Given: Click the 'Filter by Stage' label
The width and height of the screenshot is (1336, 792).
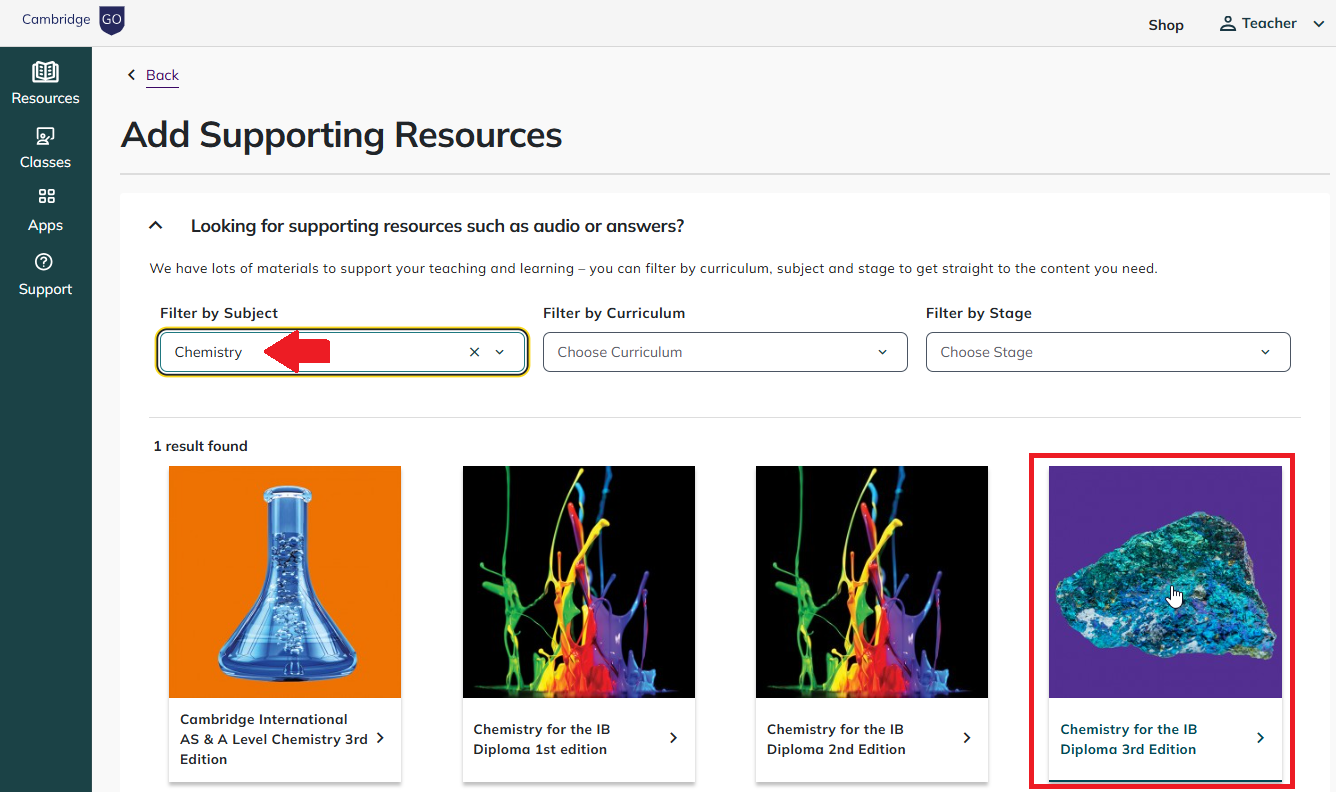Looking at the screenshot, I should (x=979, y=313).
